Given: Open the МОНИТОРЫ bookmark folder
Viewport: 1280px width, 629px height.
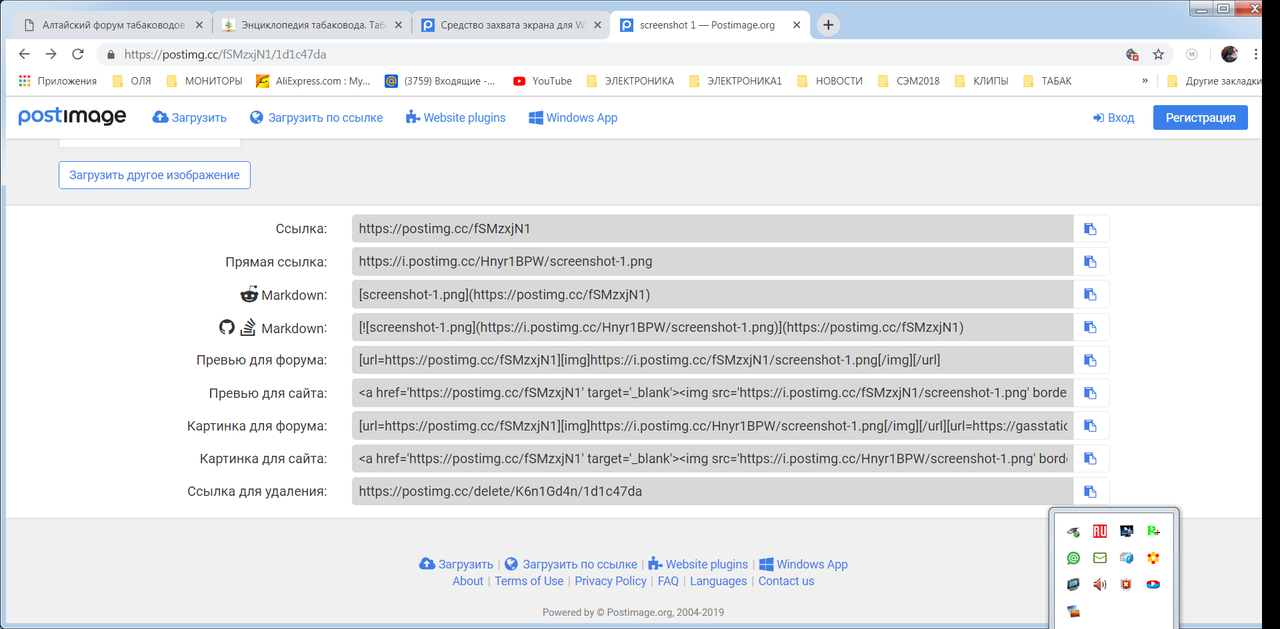Looking at the screenshot, I should [x=204, y=81].
